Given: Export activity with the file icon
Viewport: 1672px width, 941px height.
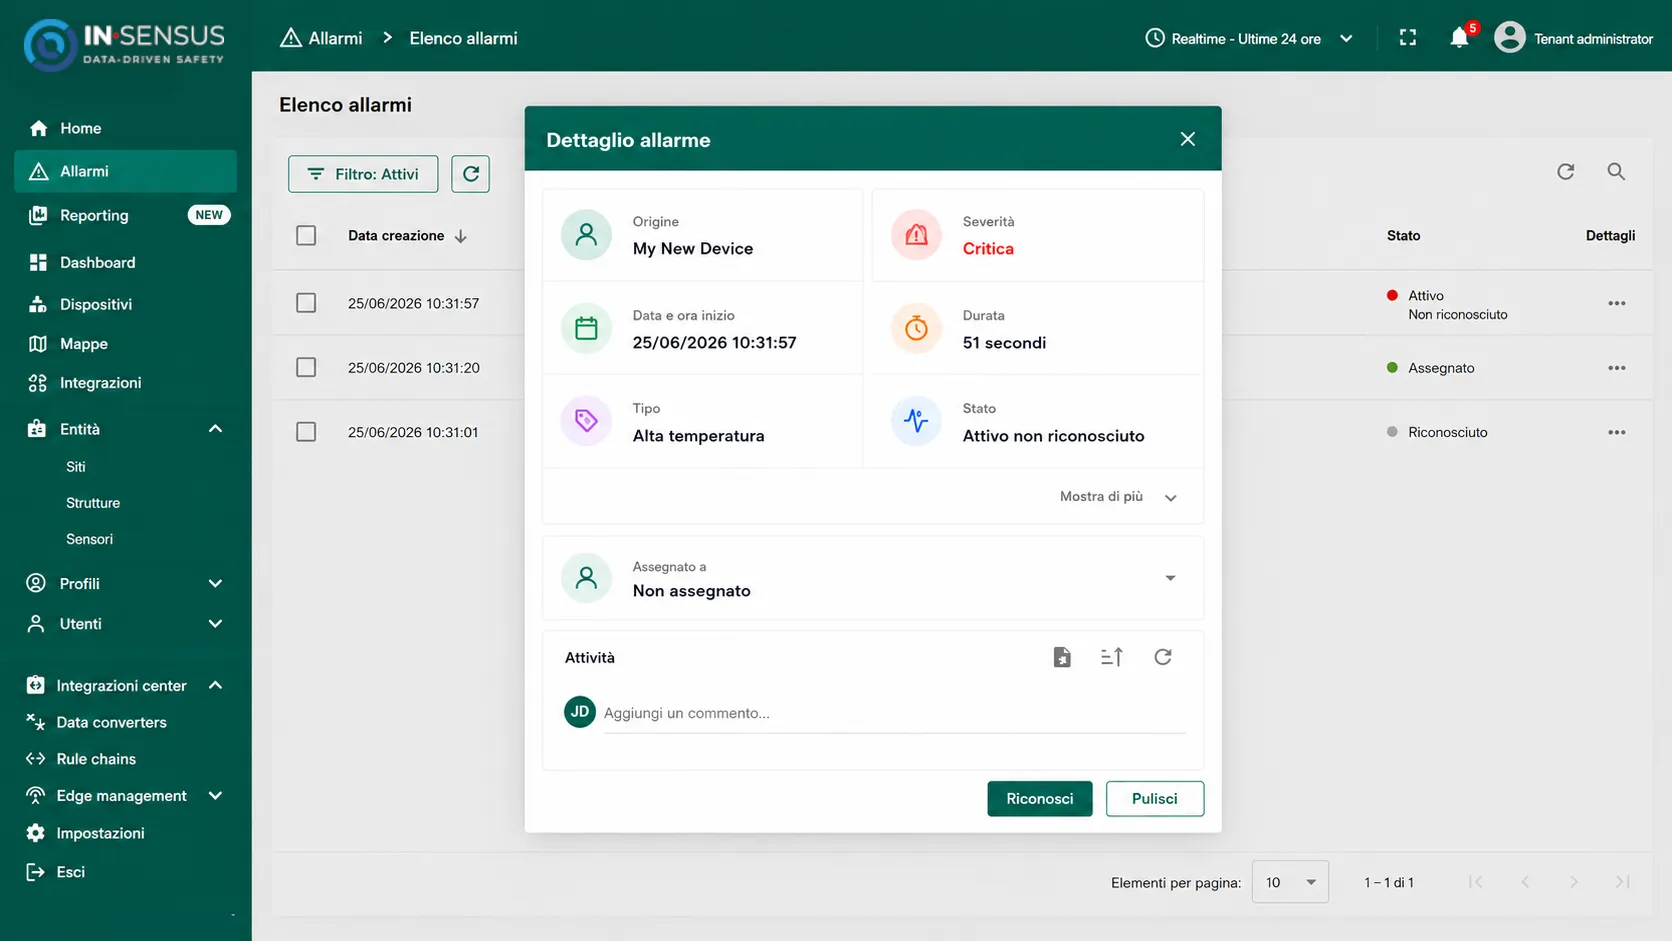Looking at the screenshot, I should 1062,657.
